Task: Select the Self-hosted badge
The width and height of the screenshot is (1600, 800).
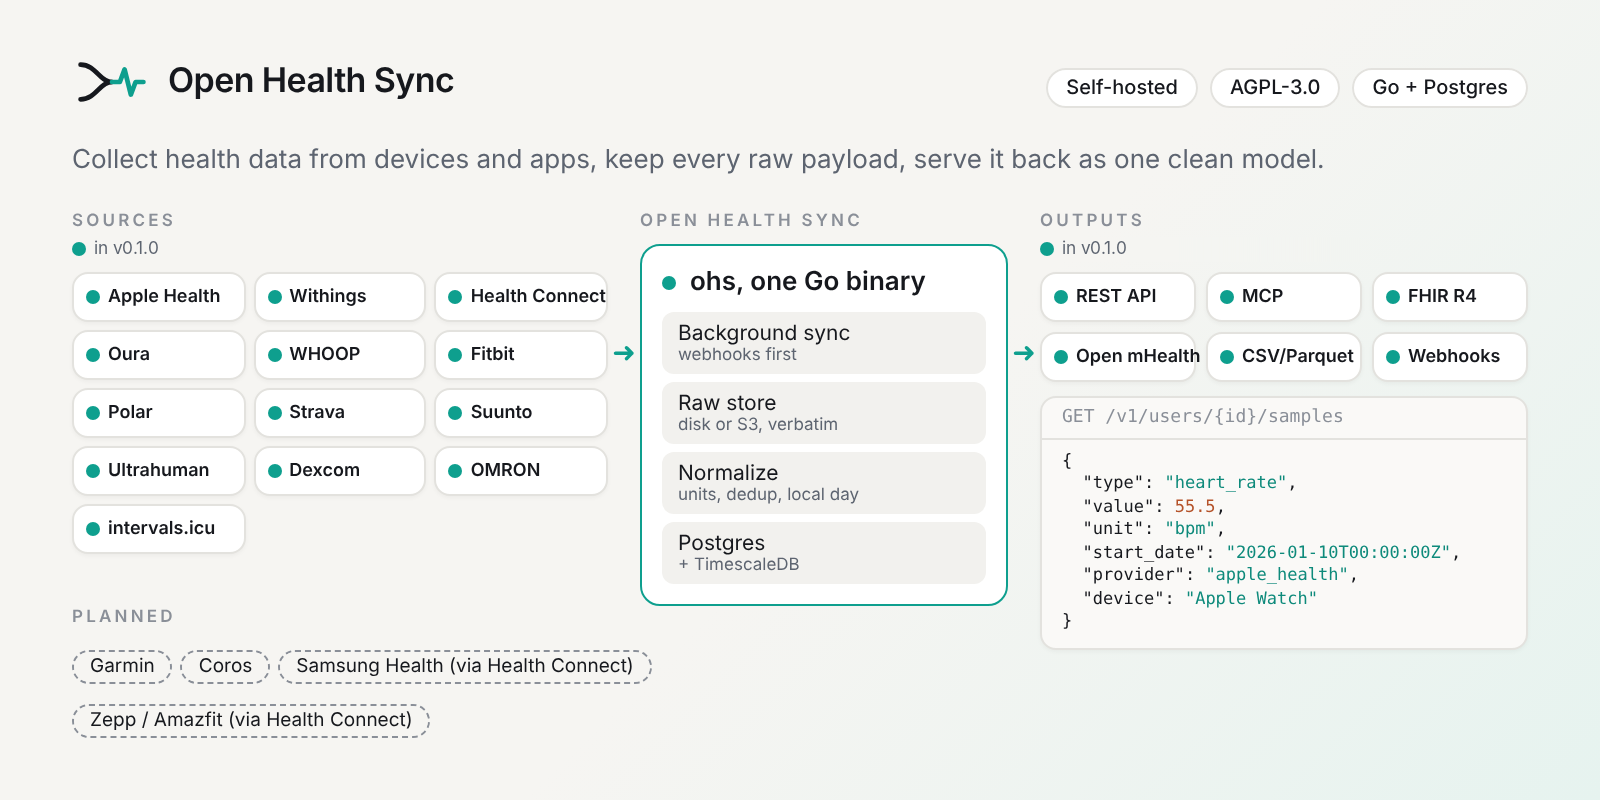Action: pyautogui.click(x=1122, y=87)
